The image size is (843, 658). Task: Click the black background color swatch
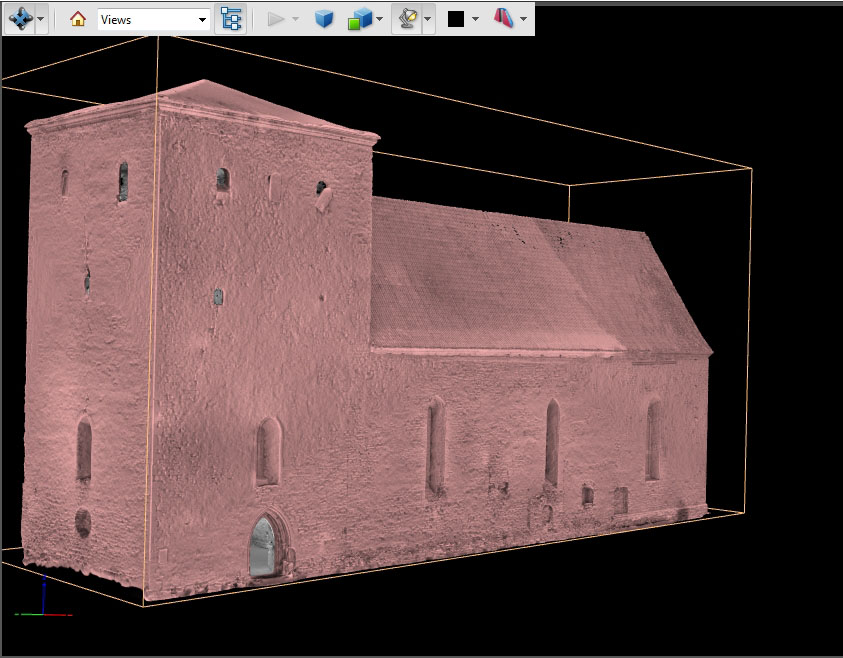pos(456,19)
